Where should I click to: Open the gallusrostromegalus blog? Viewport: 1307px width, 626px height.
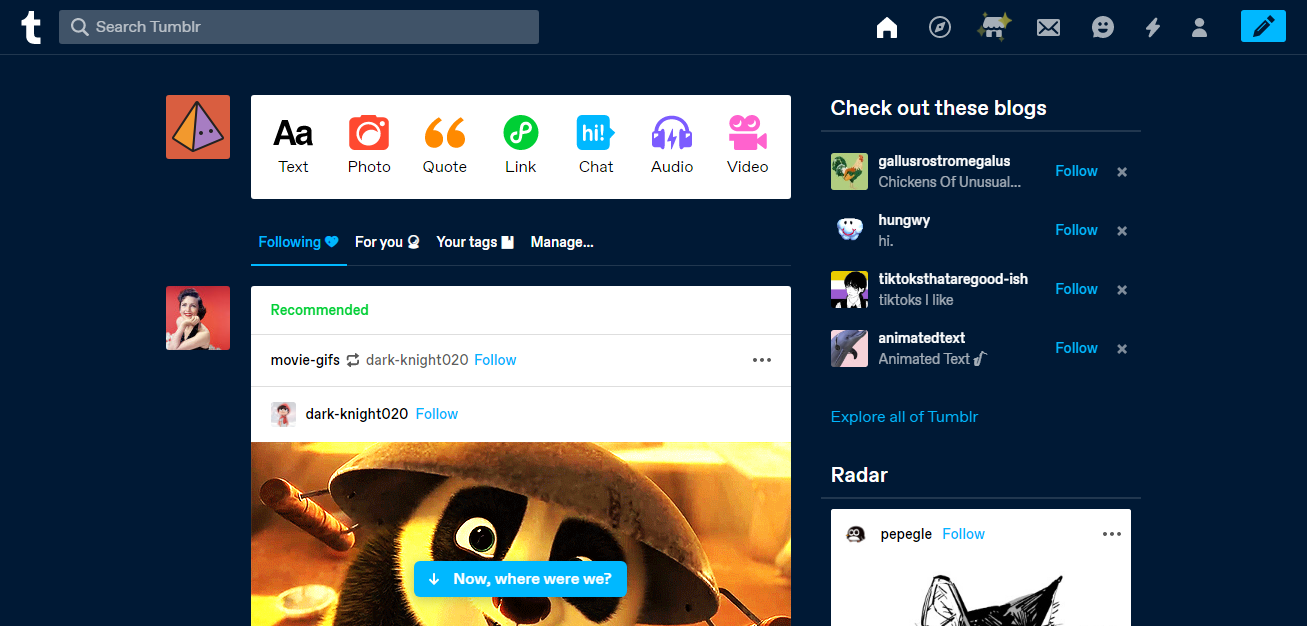pos(944,161)
